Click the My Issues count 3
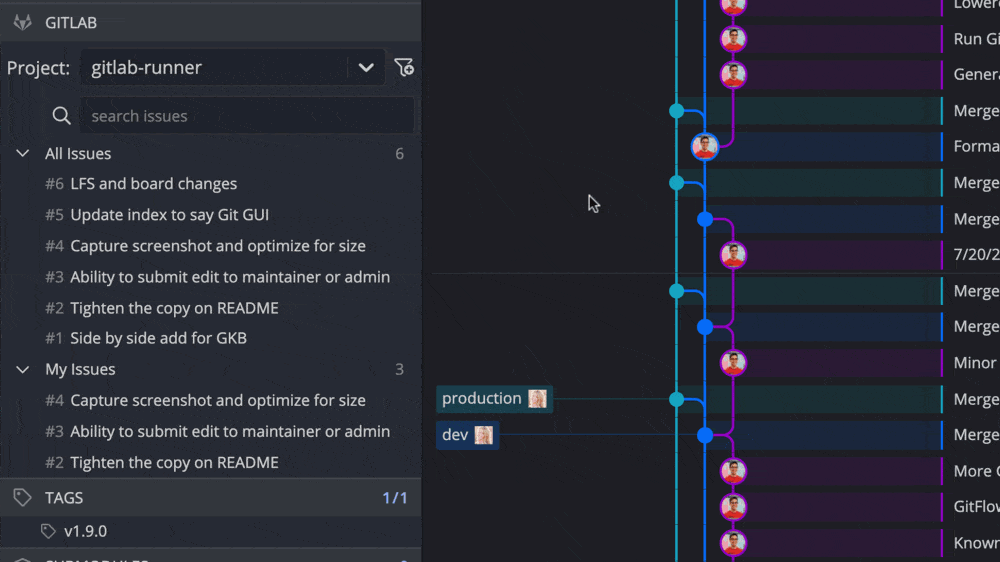This screenshot has height=562, width=1000. point(399,369)
